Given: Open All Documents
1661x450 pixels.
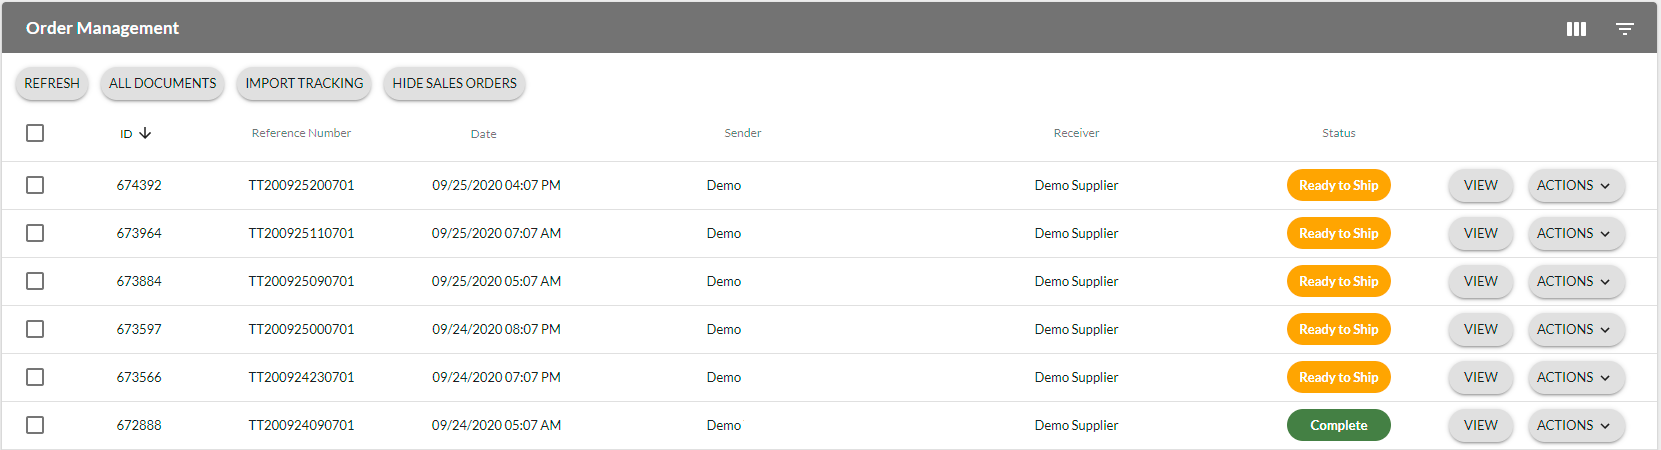Looking at the screenshot, I should click(162, 83).
